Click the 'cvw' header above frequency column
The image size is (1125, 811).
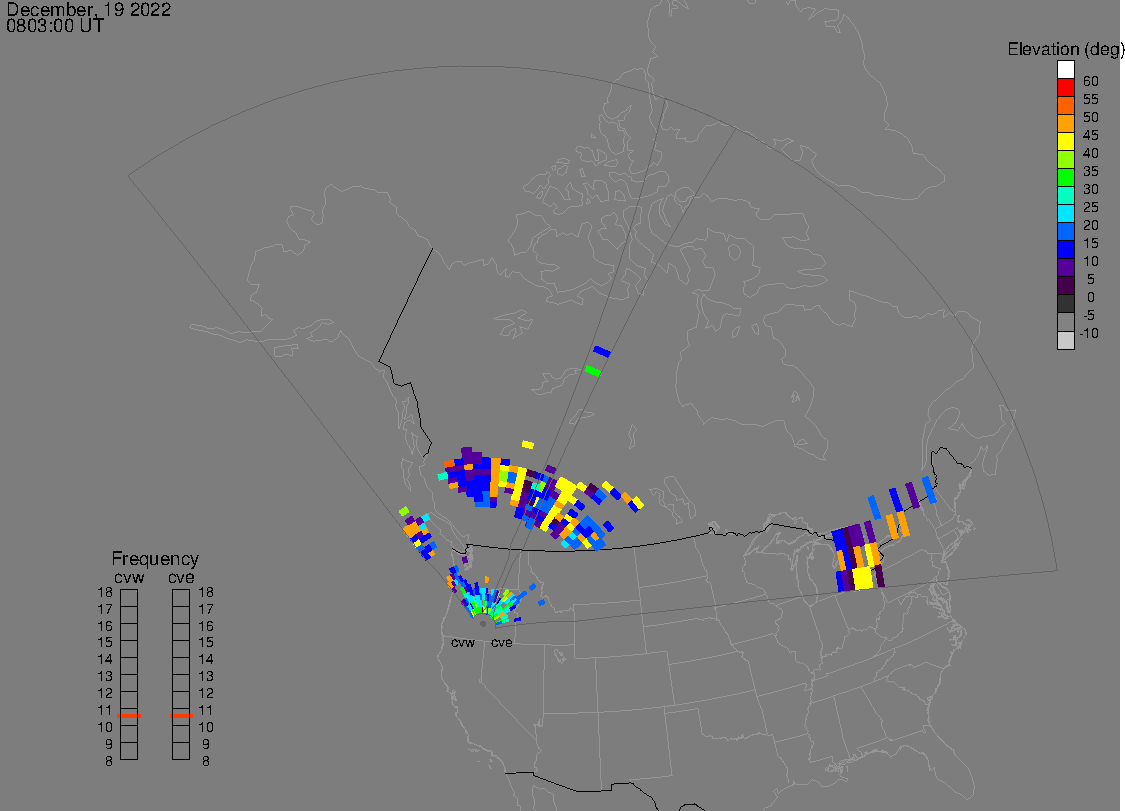(x=129, y=577)
